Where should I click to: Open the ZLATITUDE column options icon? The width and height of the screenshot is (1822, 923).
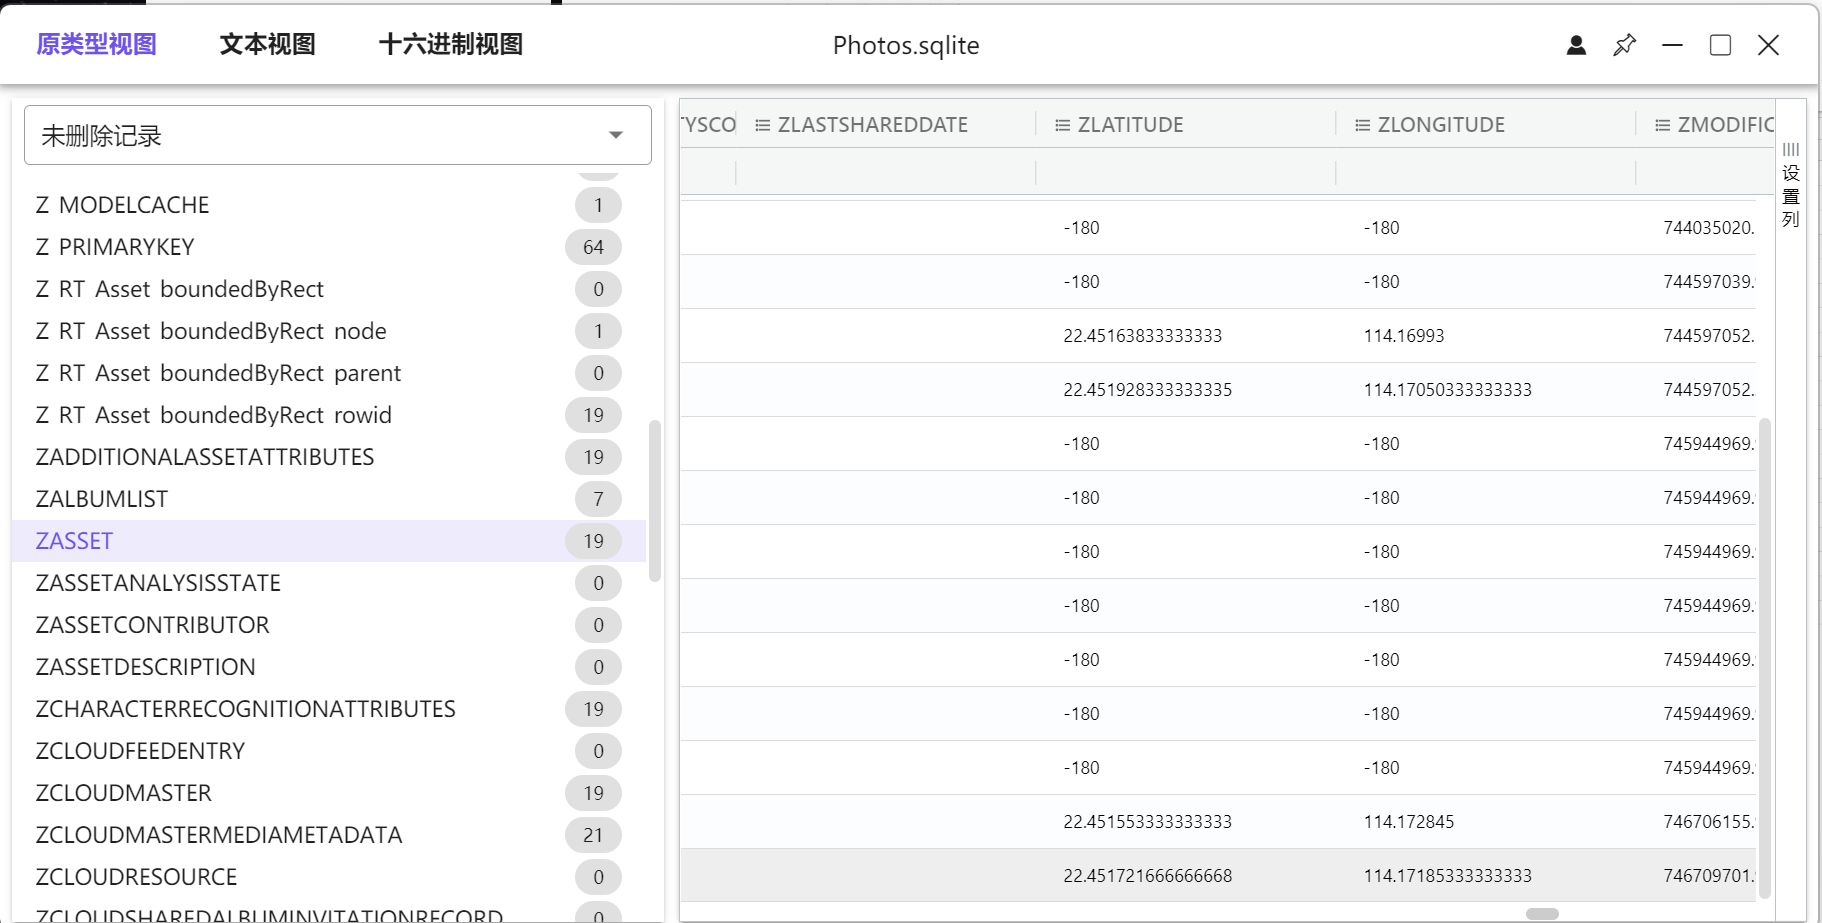[x=1060, y=124]
